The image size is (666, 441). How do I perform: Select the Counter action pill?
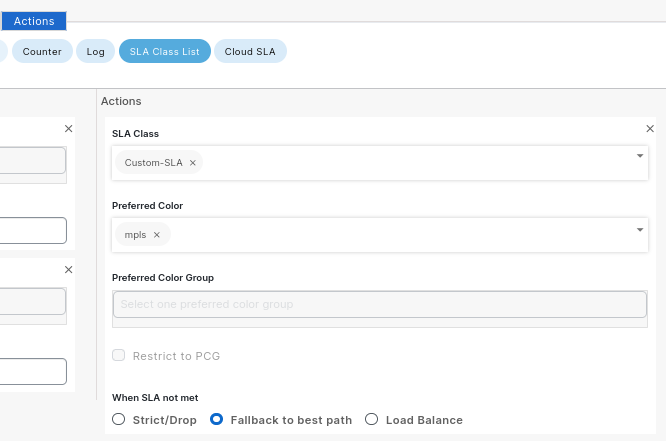pos(42,51)
